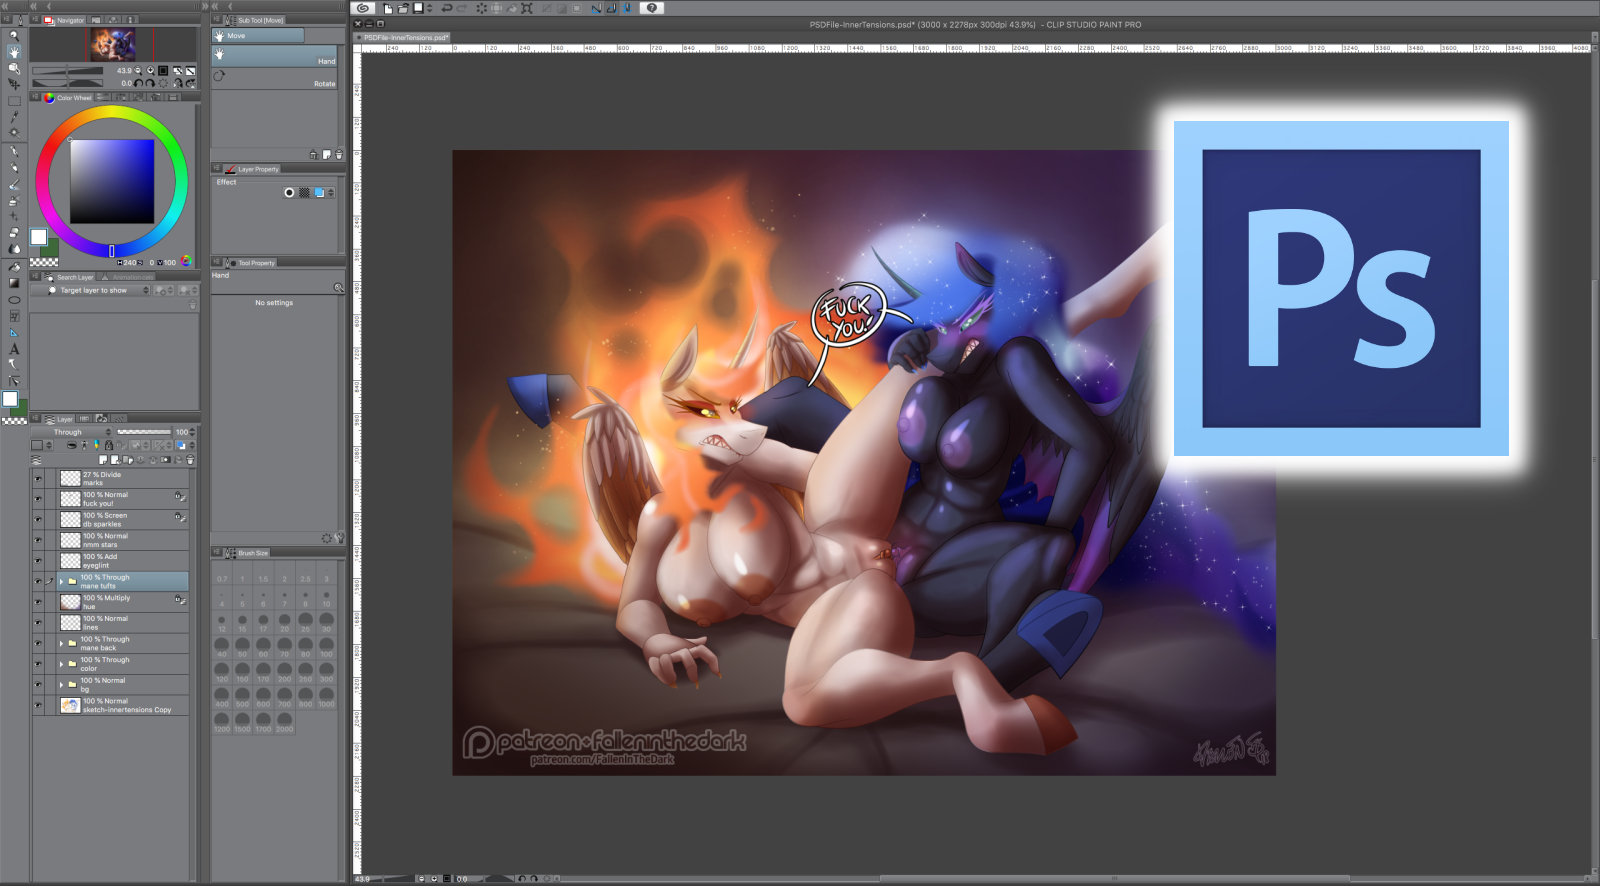
Task: Select the white main color swatch
Action: [x=39, y=237]
